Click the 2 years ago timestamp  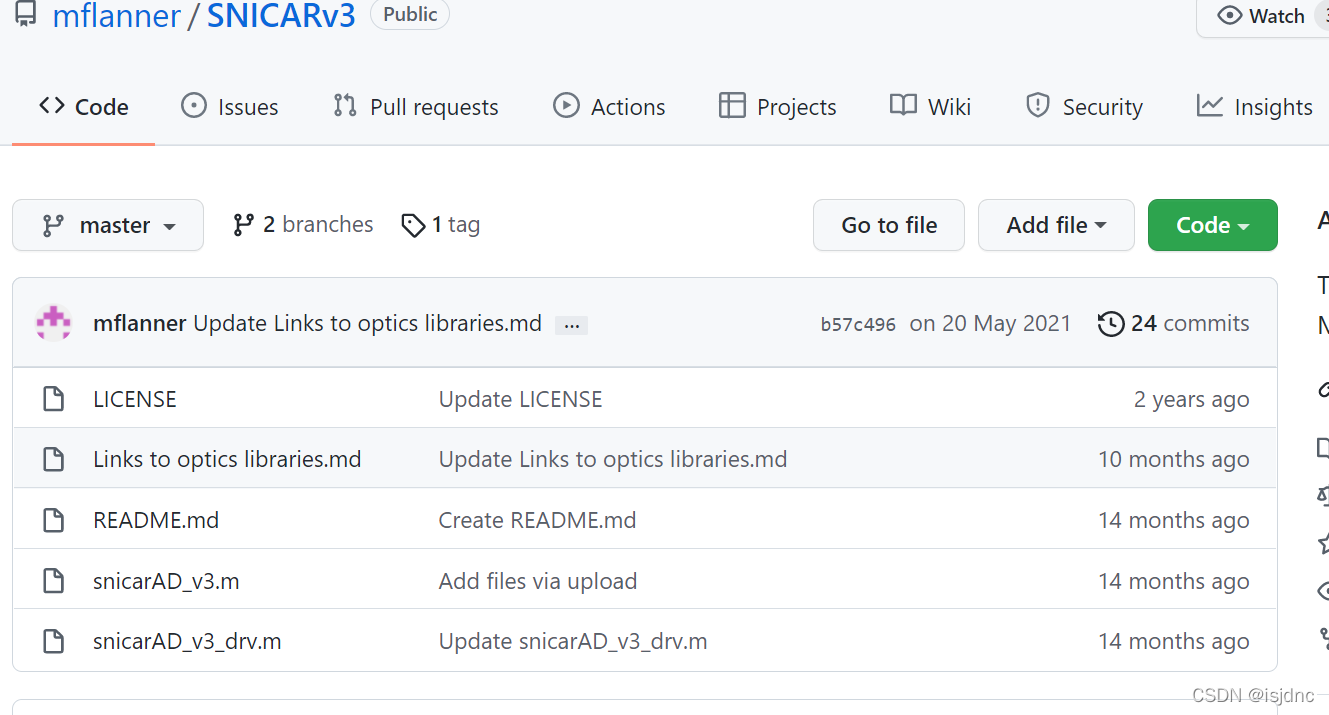tap(1192, 399)
